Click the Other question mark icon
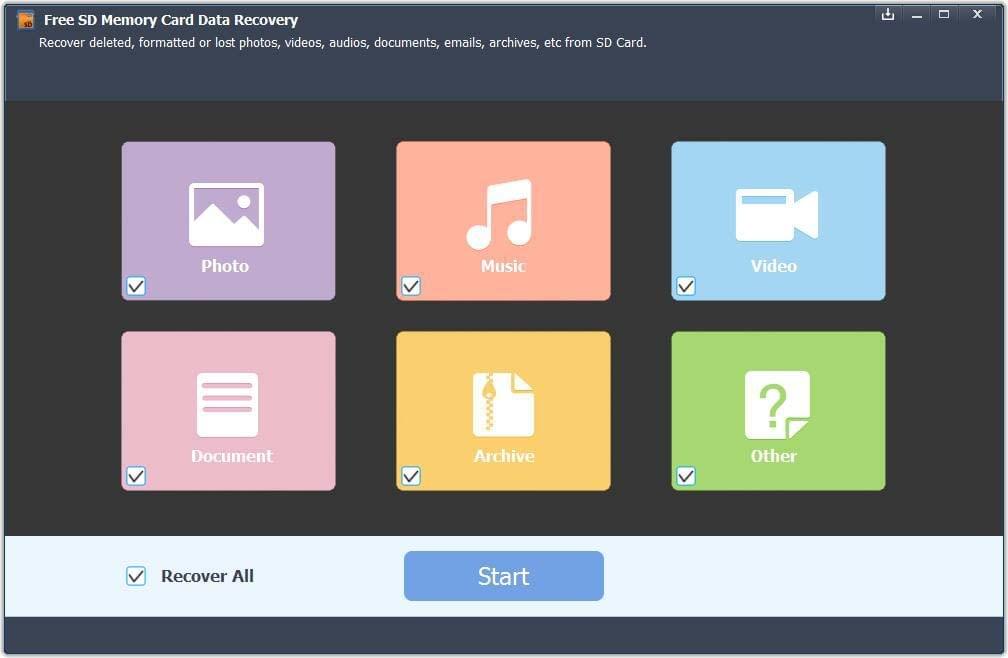Viewport: 1008px width, 658px height. (777, 405)
